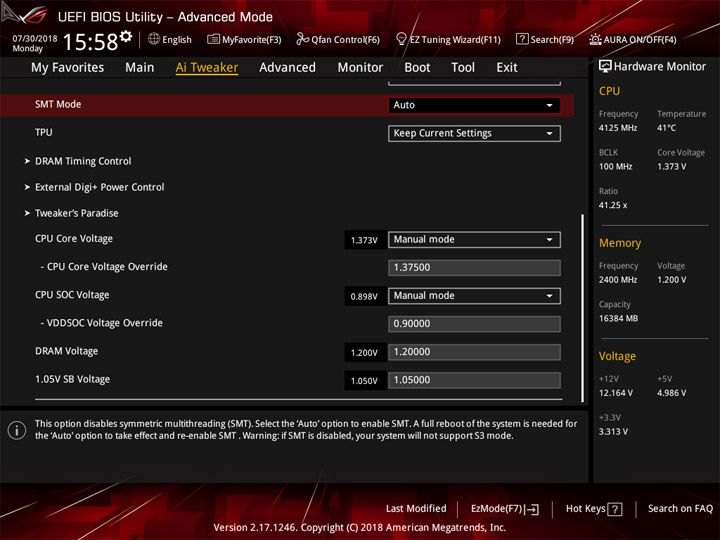Click the globe language icon
The height and width of the screenshot is (540, 720).
[x=154, y=39]
